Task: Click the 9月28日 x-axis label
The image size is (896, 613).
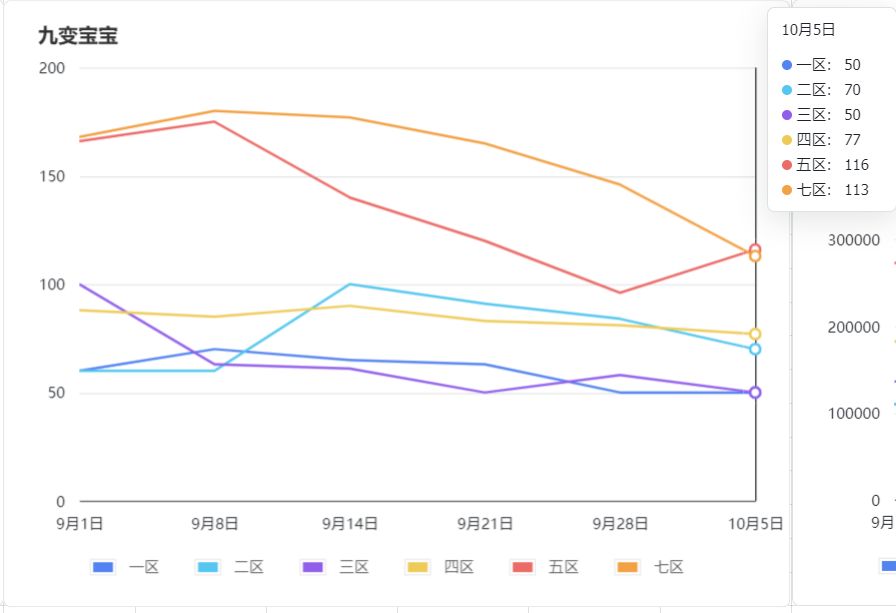Action: coord(620,523)
